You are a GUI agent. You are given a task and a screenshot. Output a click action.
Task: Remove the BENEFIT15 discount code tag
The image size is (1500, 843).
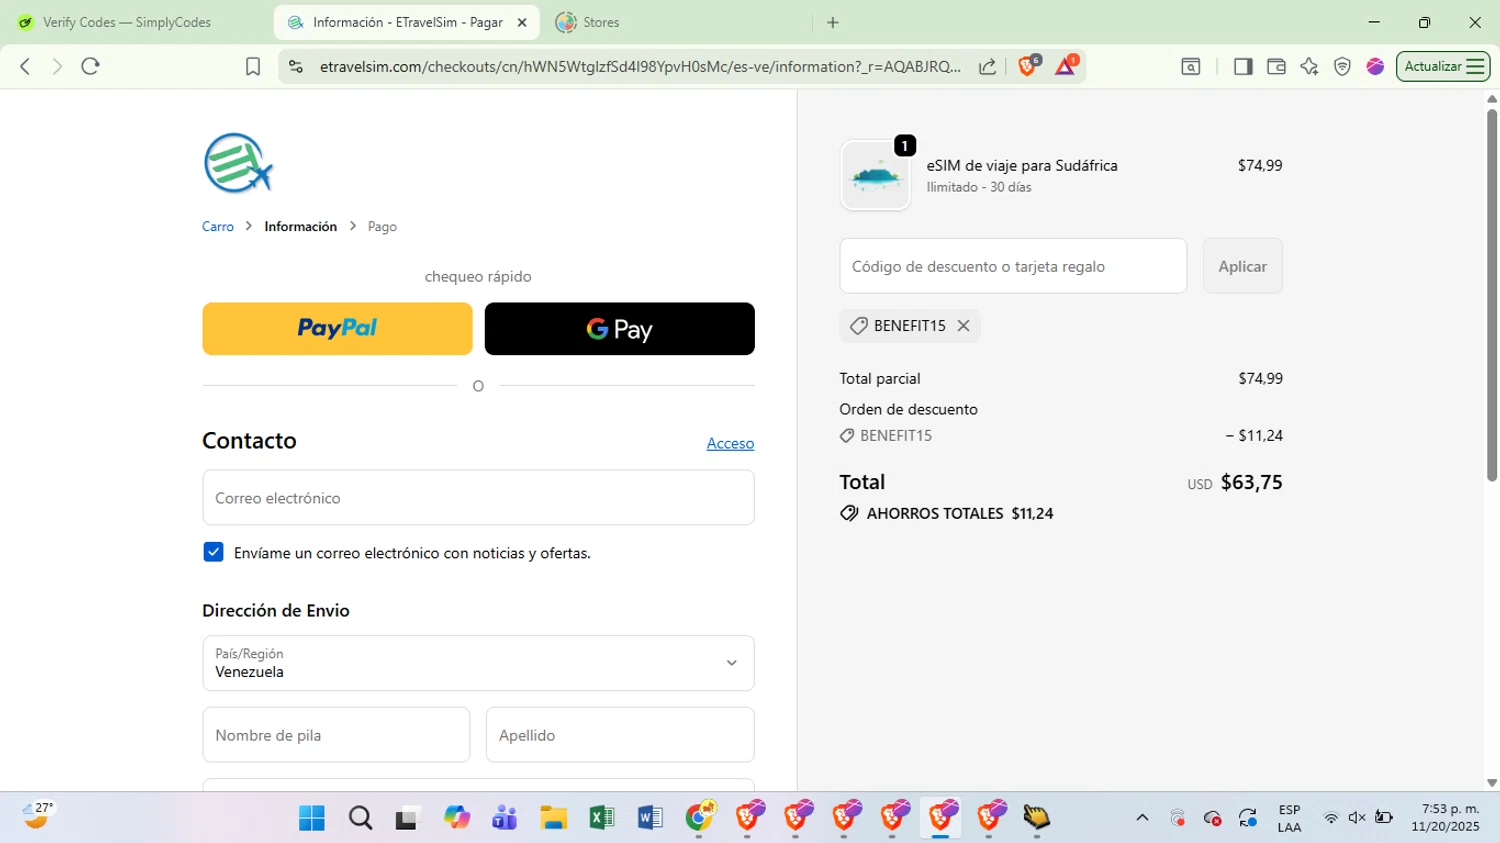click(963, 326)
